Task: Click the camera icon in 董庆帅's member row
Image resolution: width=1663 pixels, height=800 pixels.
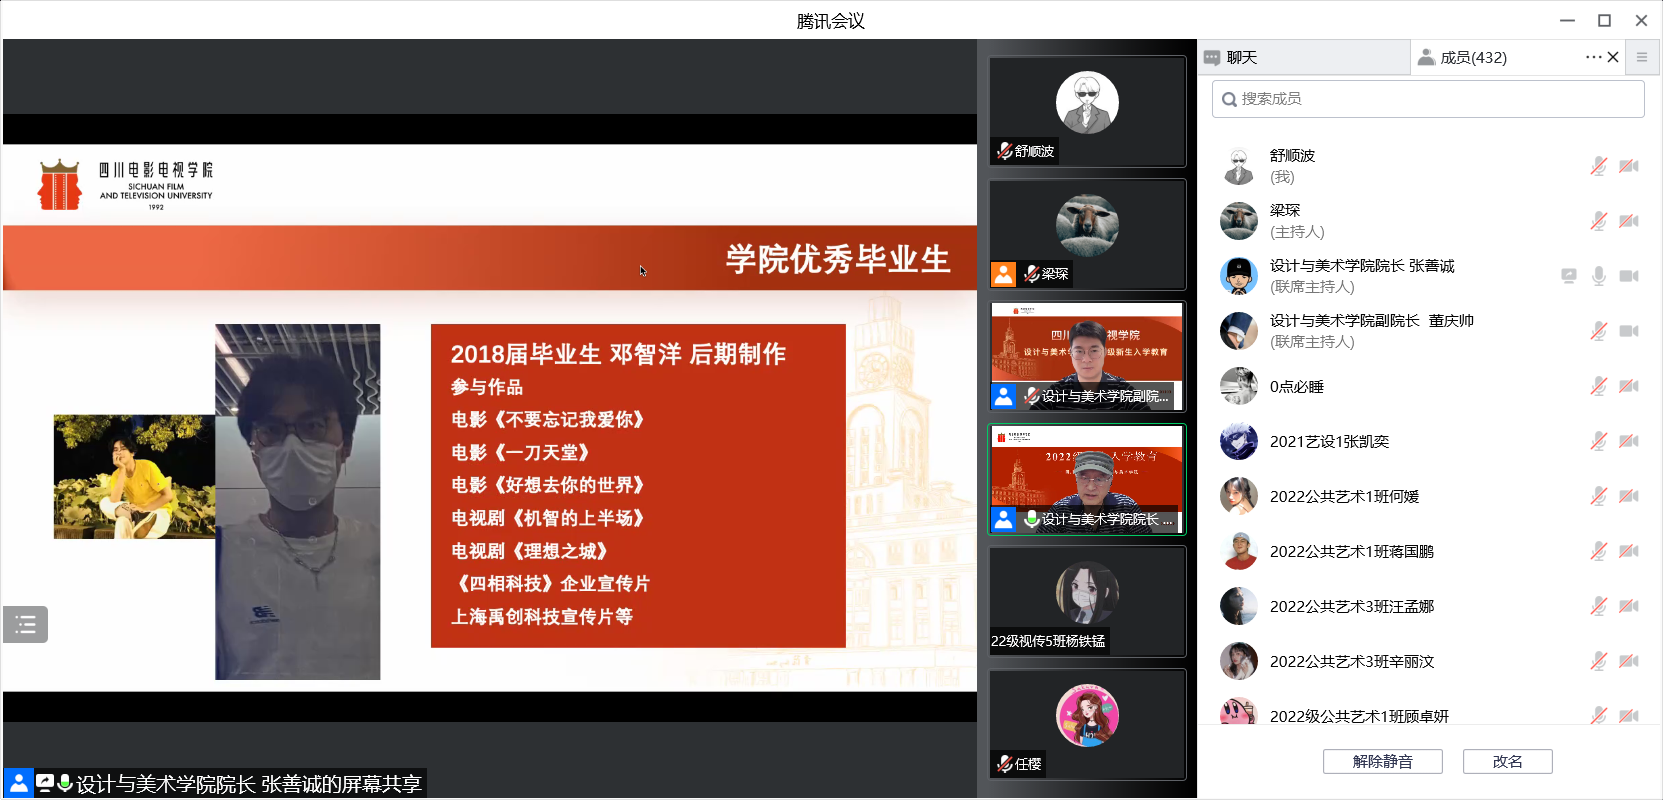Action: coord(1629,331)
